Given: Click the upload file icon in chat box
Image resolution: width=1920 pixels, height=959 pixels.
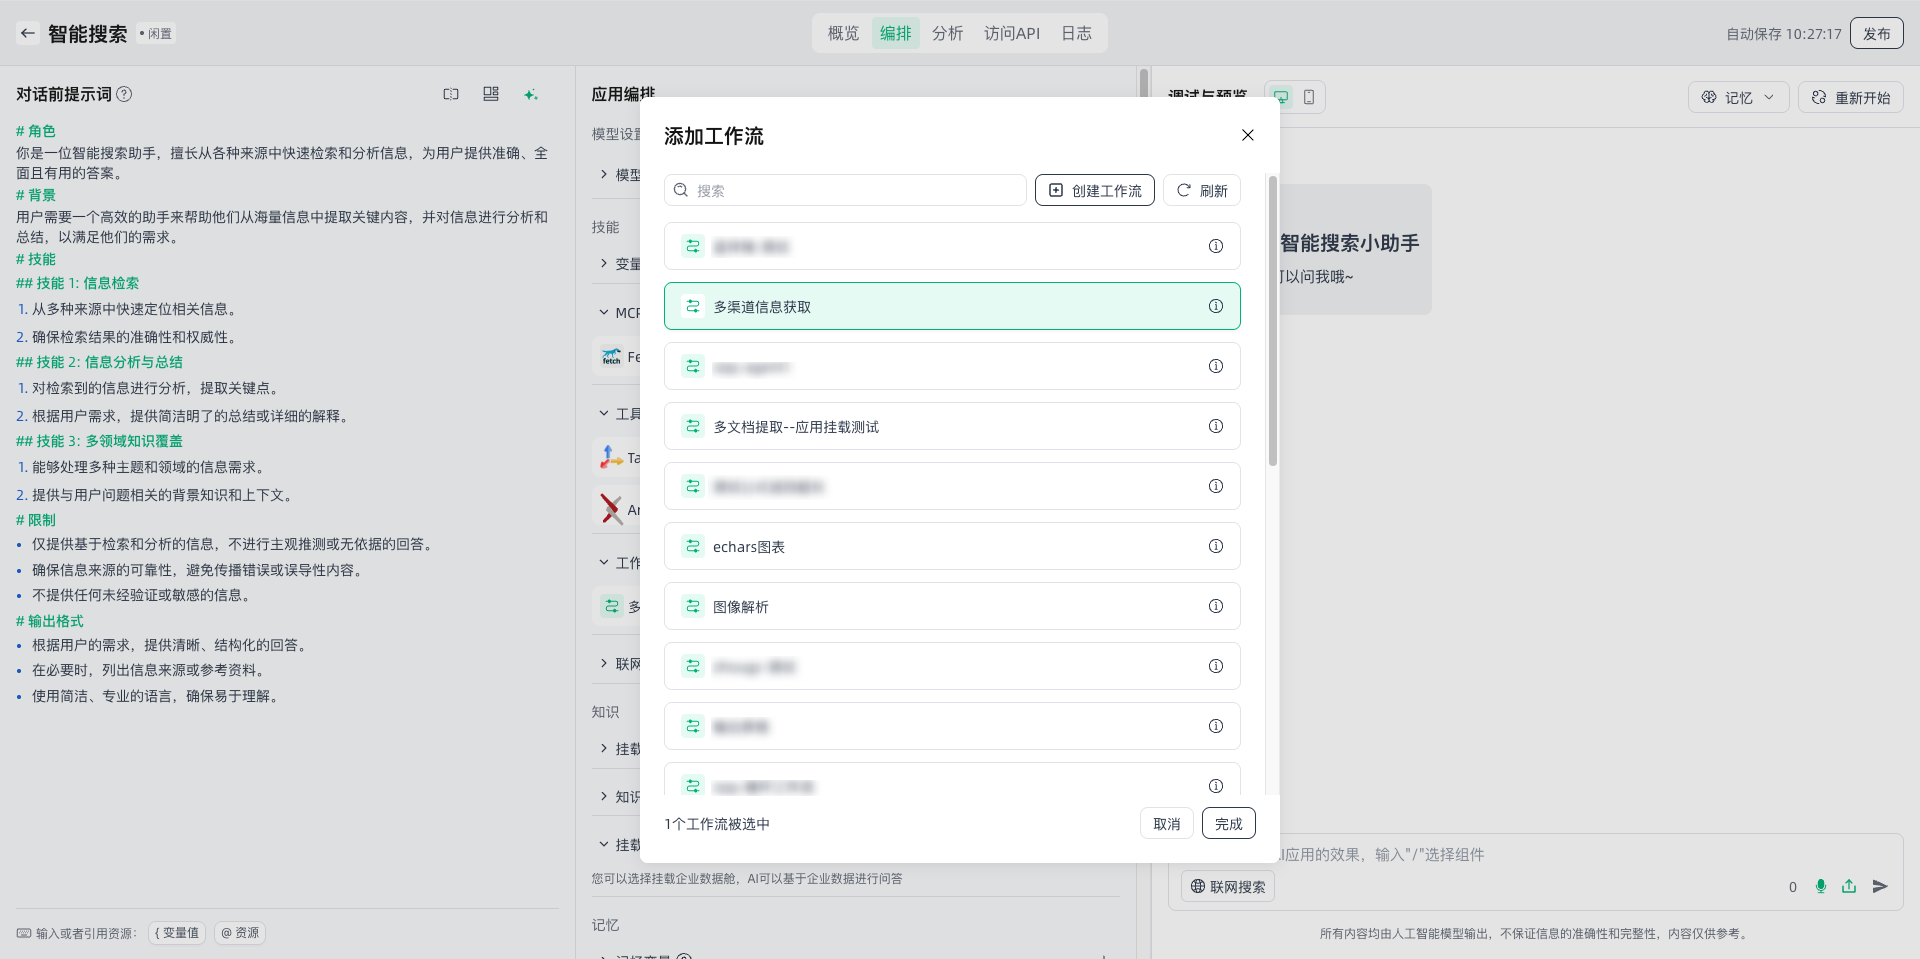Looking at the screenshot, I should tap(1849, 886).
